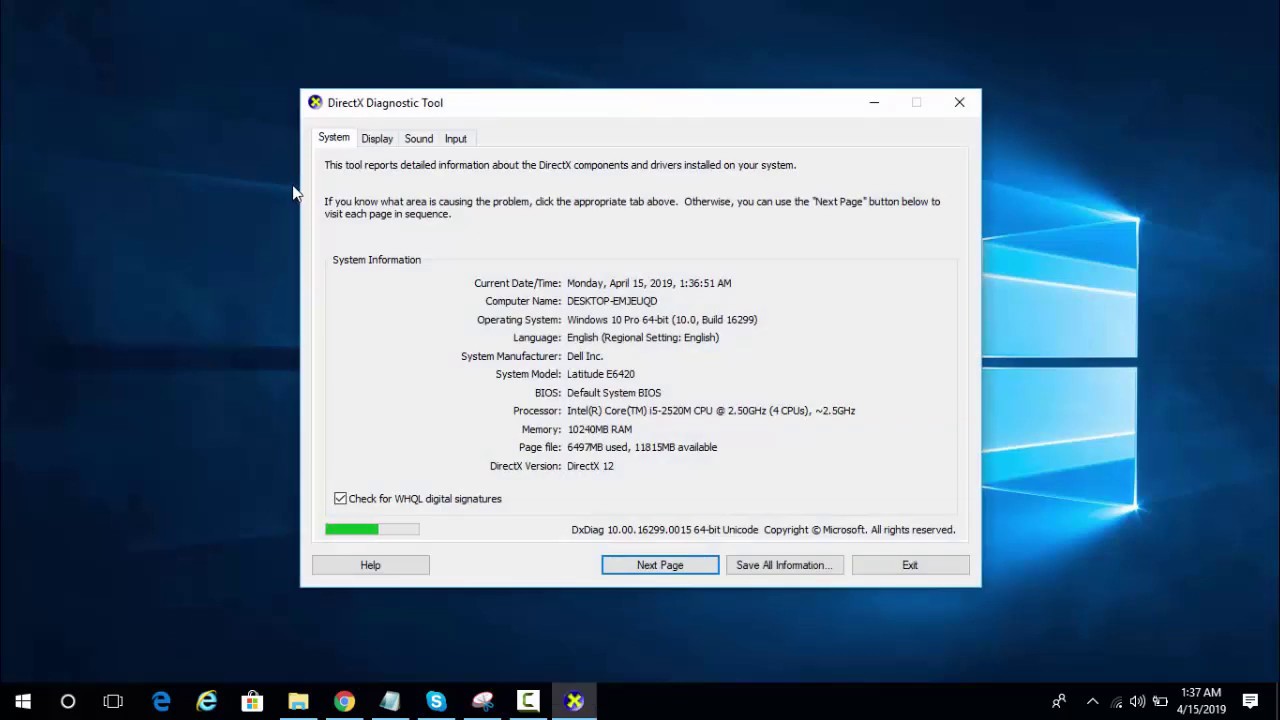The width and height of the screenshot is (1280, 720).
Task: Switch to the Sound tab
Action: [418, 139]
